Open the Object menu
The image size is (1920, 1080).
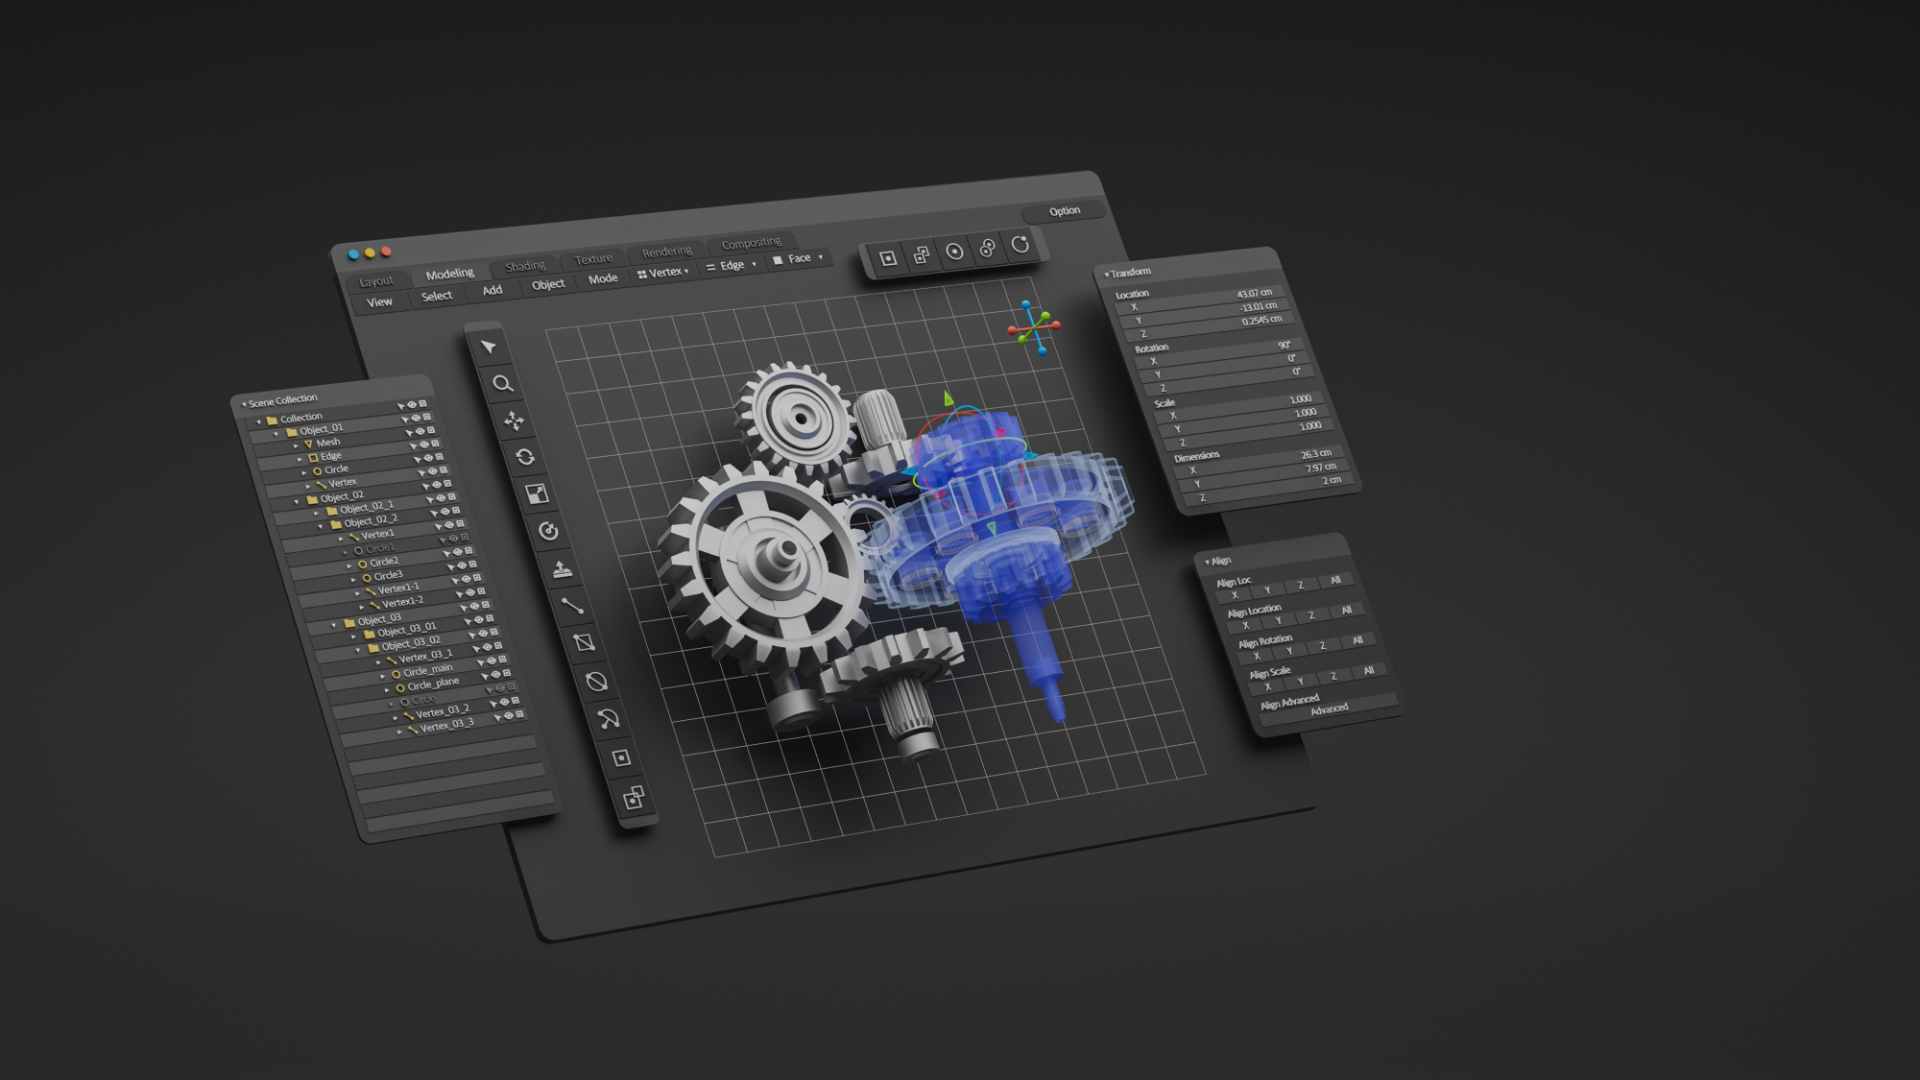click(548, 284)
